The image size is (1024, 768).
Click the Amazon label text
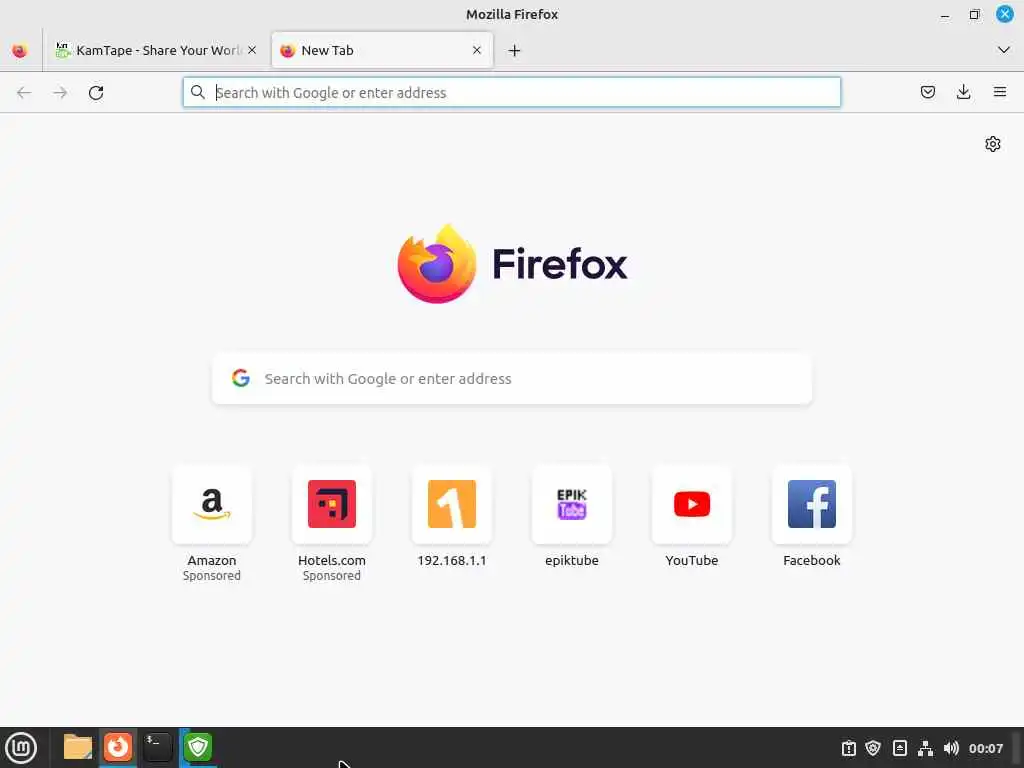tap(212, 560)
